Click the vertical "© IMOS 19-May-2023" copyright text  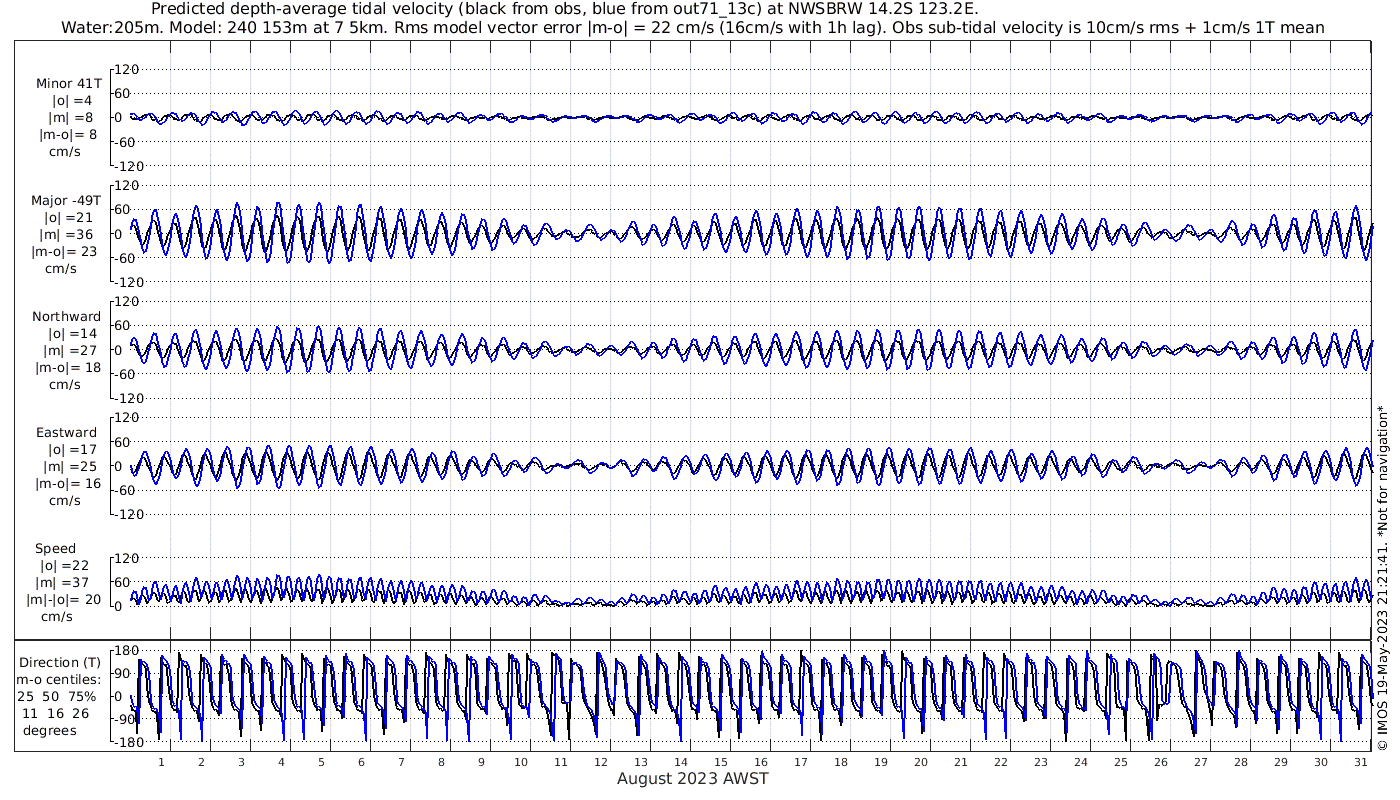point(1382,578)
